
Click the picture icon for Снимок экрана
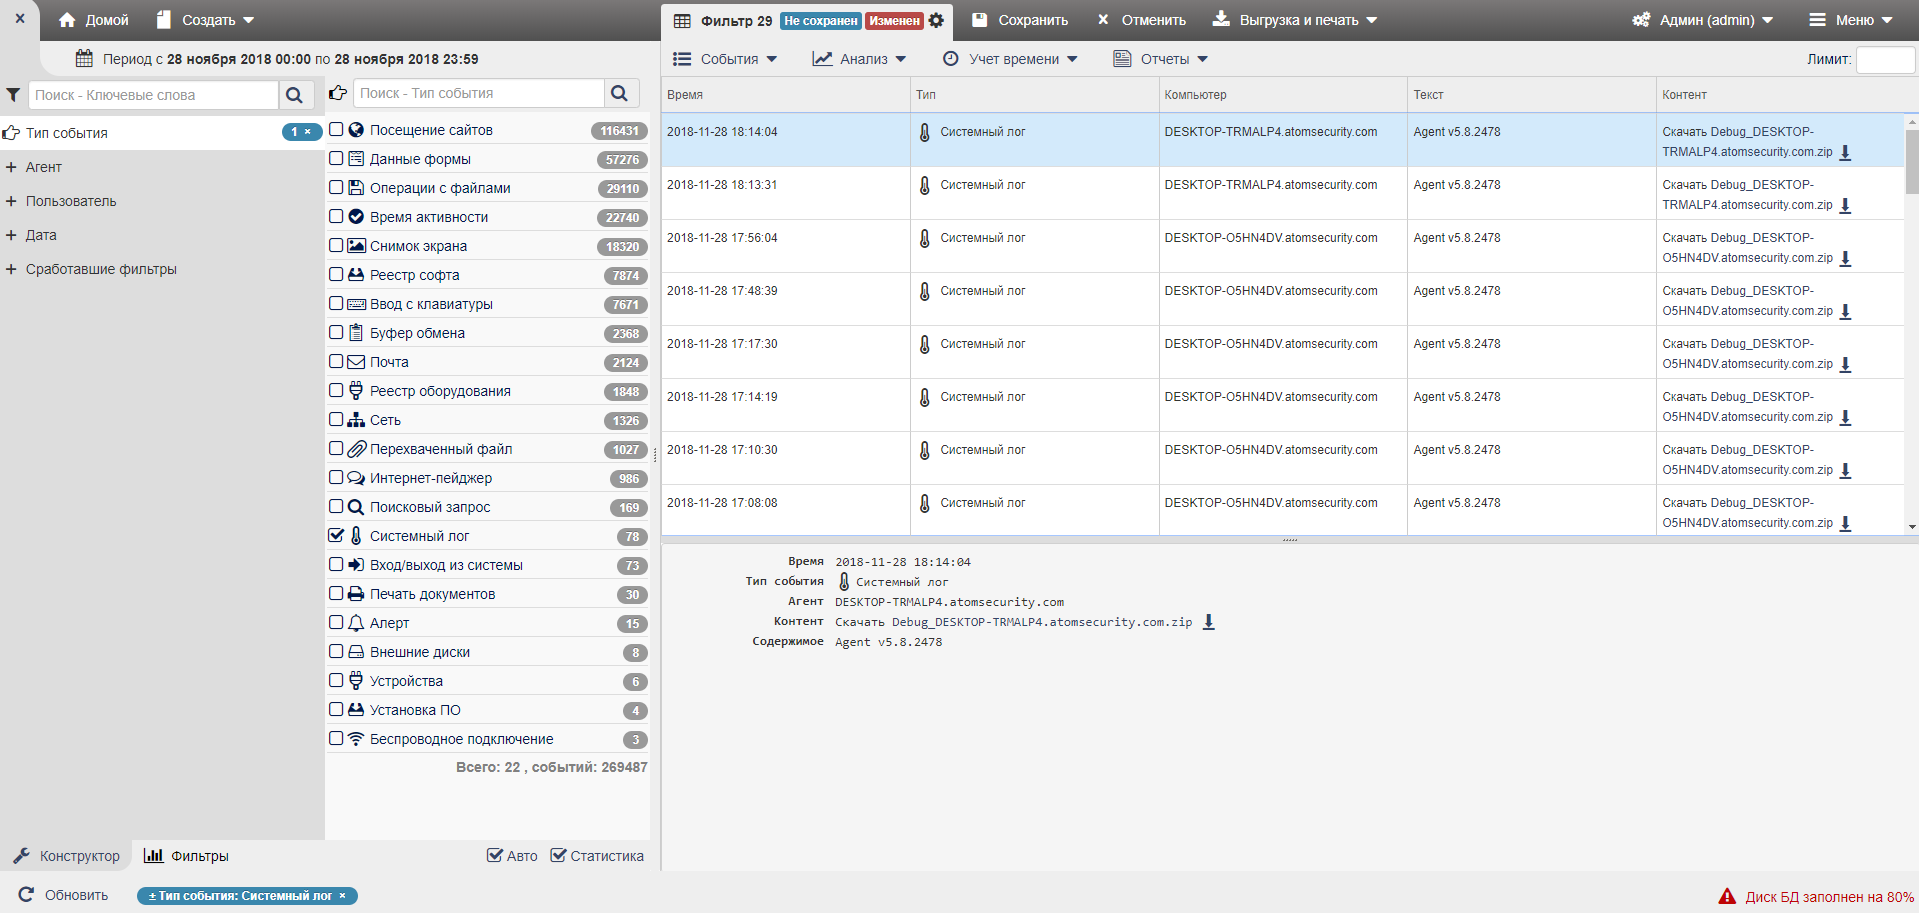click(356, 246)
